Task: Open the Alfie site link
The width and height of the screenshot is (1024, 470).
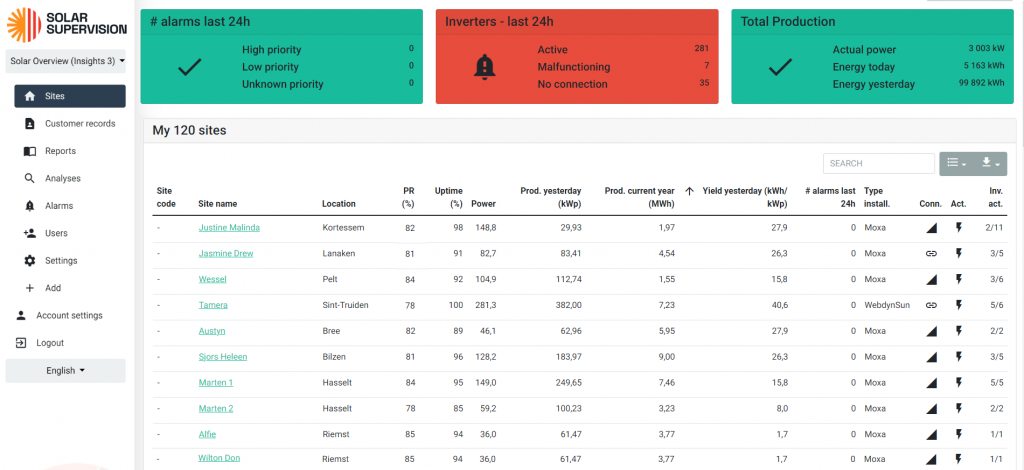Action: tap(207, 434)
